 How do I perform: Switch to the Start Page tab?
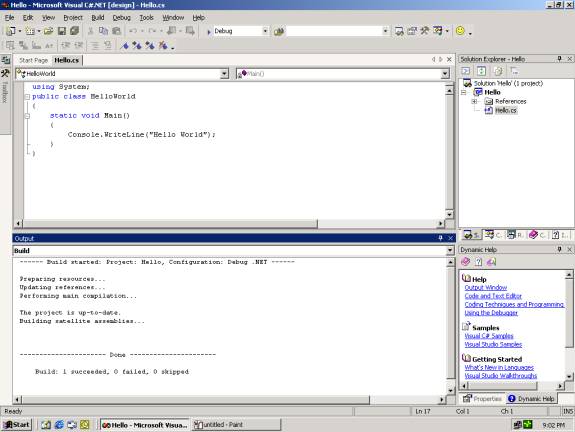coord(33,61)
